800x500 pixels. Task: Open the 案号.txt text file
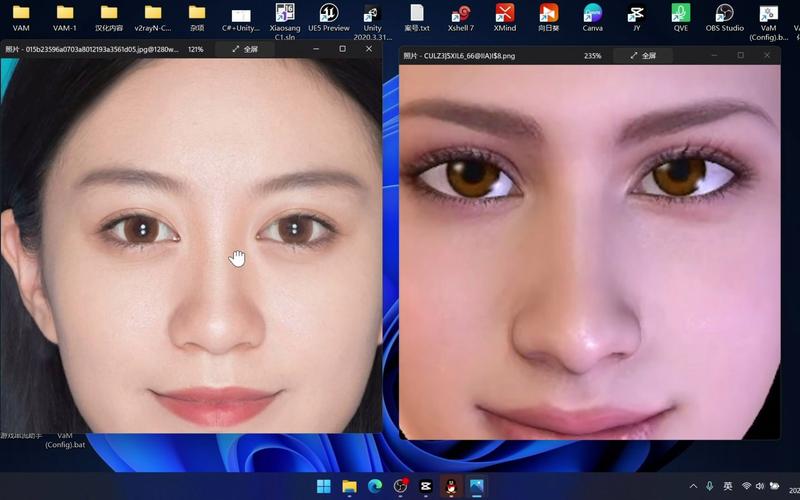(x=417, y=14)
